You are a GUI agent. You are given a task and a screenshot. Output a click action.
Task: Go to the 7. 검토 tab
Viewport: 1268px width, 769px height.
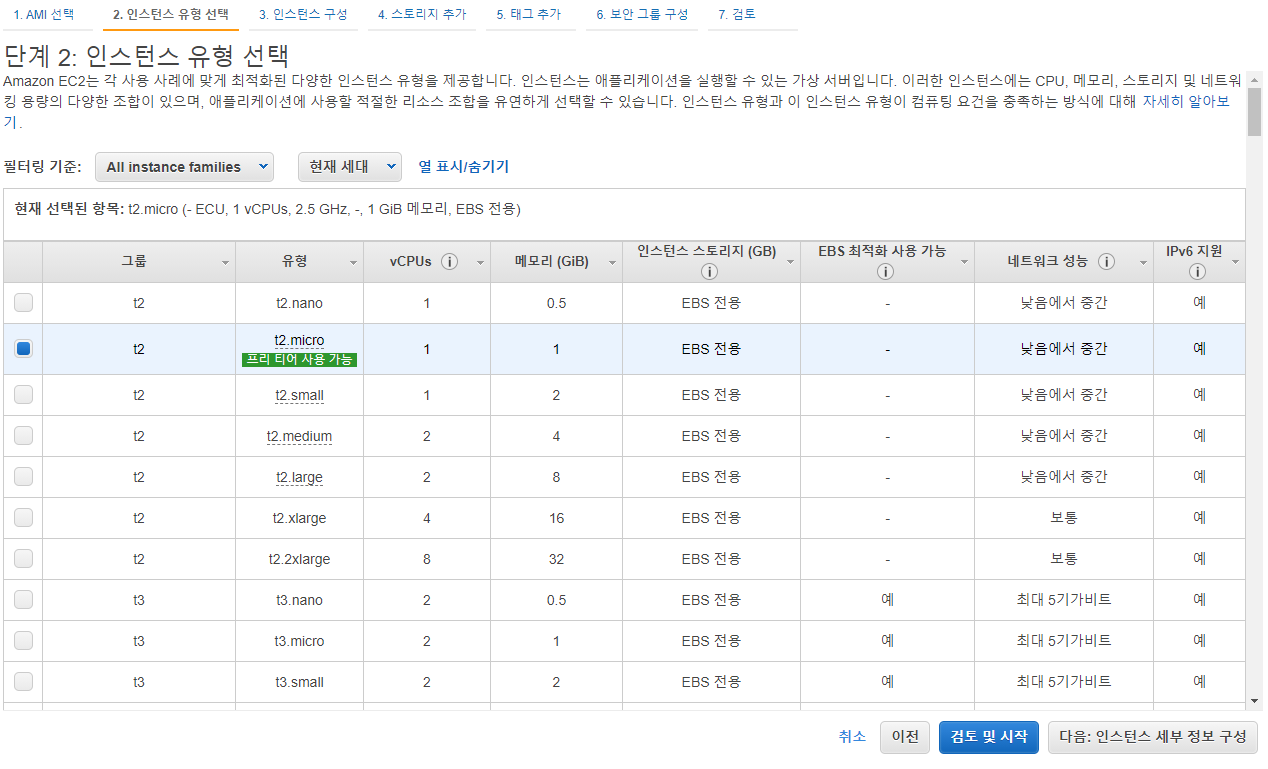(737, 15)
